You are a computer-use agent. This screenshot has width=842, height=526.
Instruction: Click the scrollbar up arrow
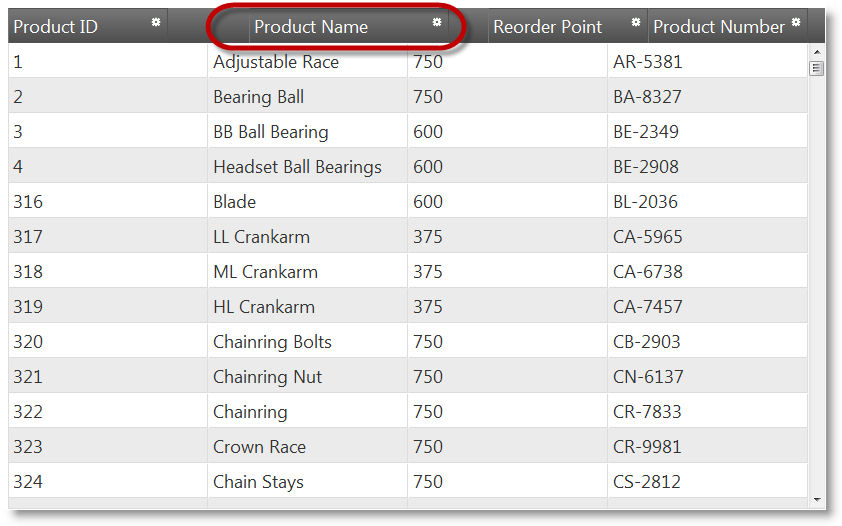point(817,51)
